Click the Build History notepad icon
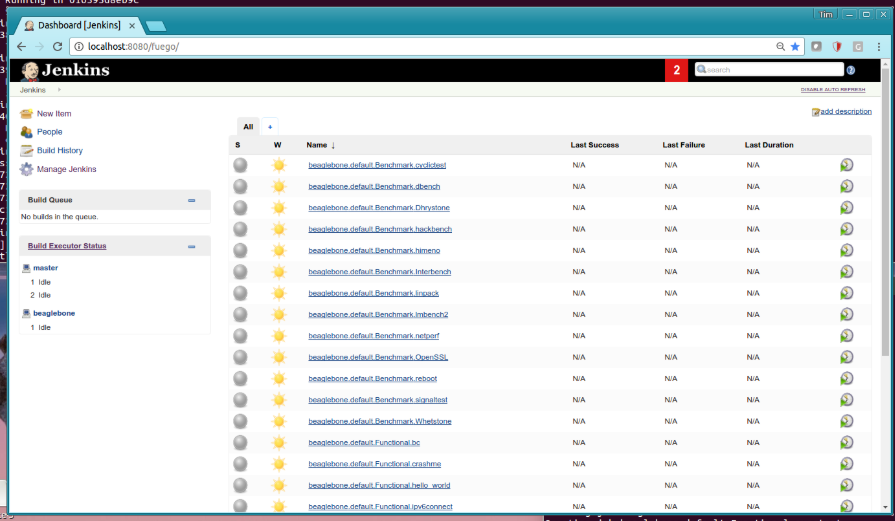Image resolution: width=895 pixels, height=521 pixels. [x=26, y=150]
